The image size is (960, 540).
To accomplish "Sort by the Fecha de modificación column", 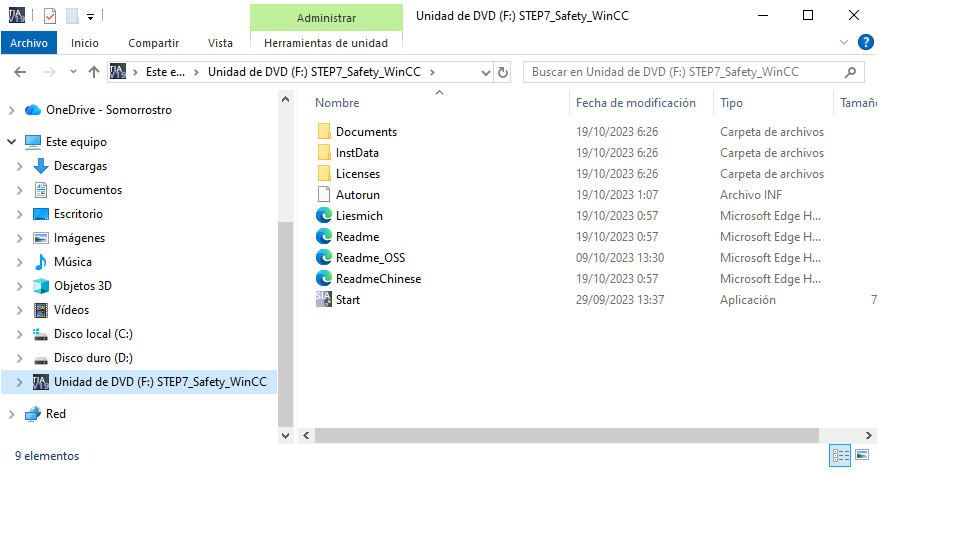I will (635, 103).
